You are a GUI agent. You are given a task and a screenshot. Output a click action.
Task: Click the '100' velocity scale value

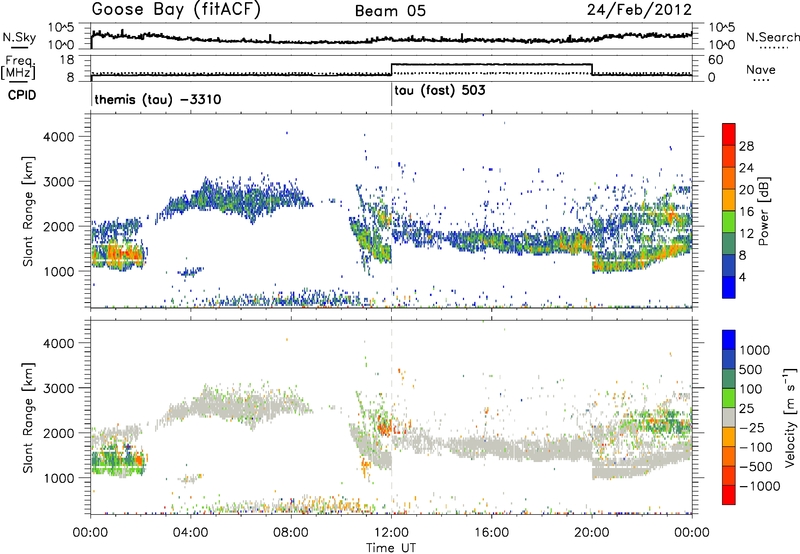click(751, 389)
